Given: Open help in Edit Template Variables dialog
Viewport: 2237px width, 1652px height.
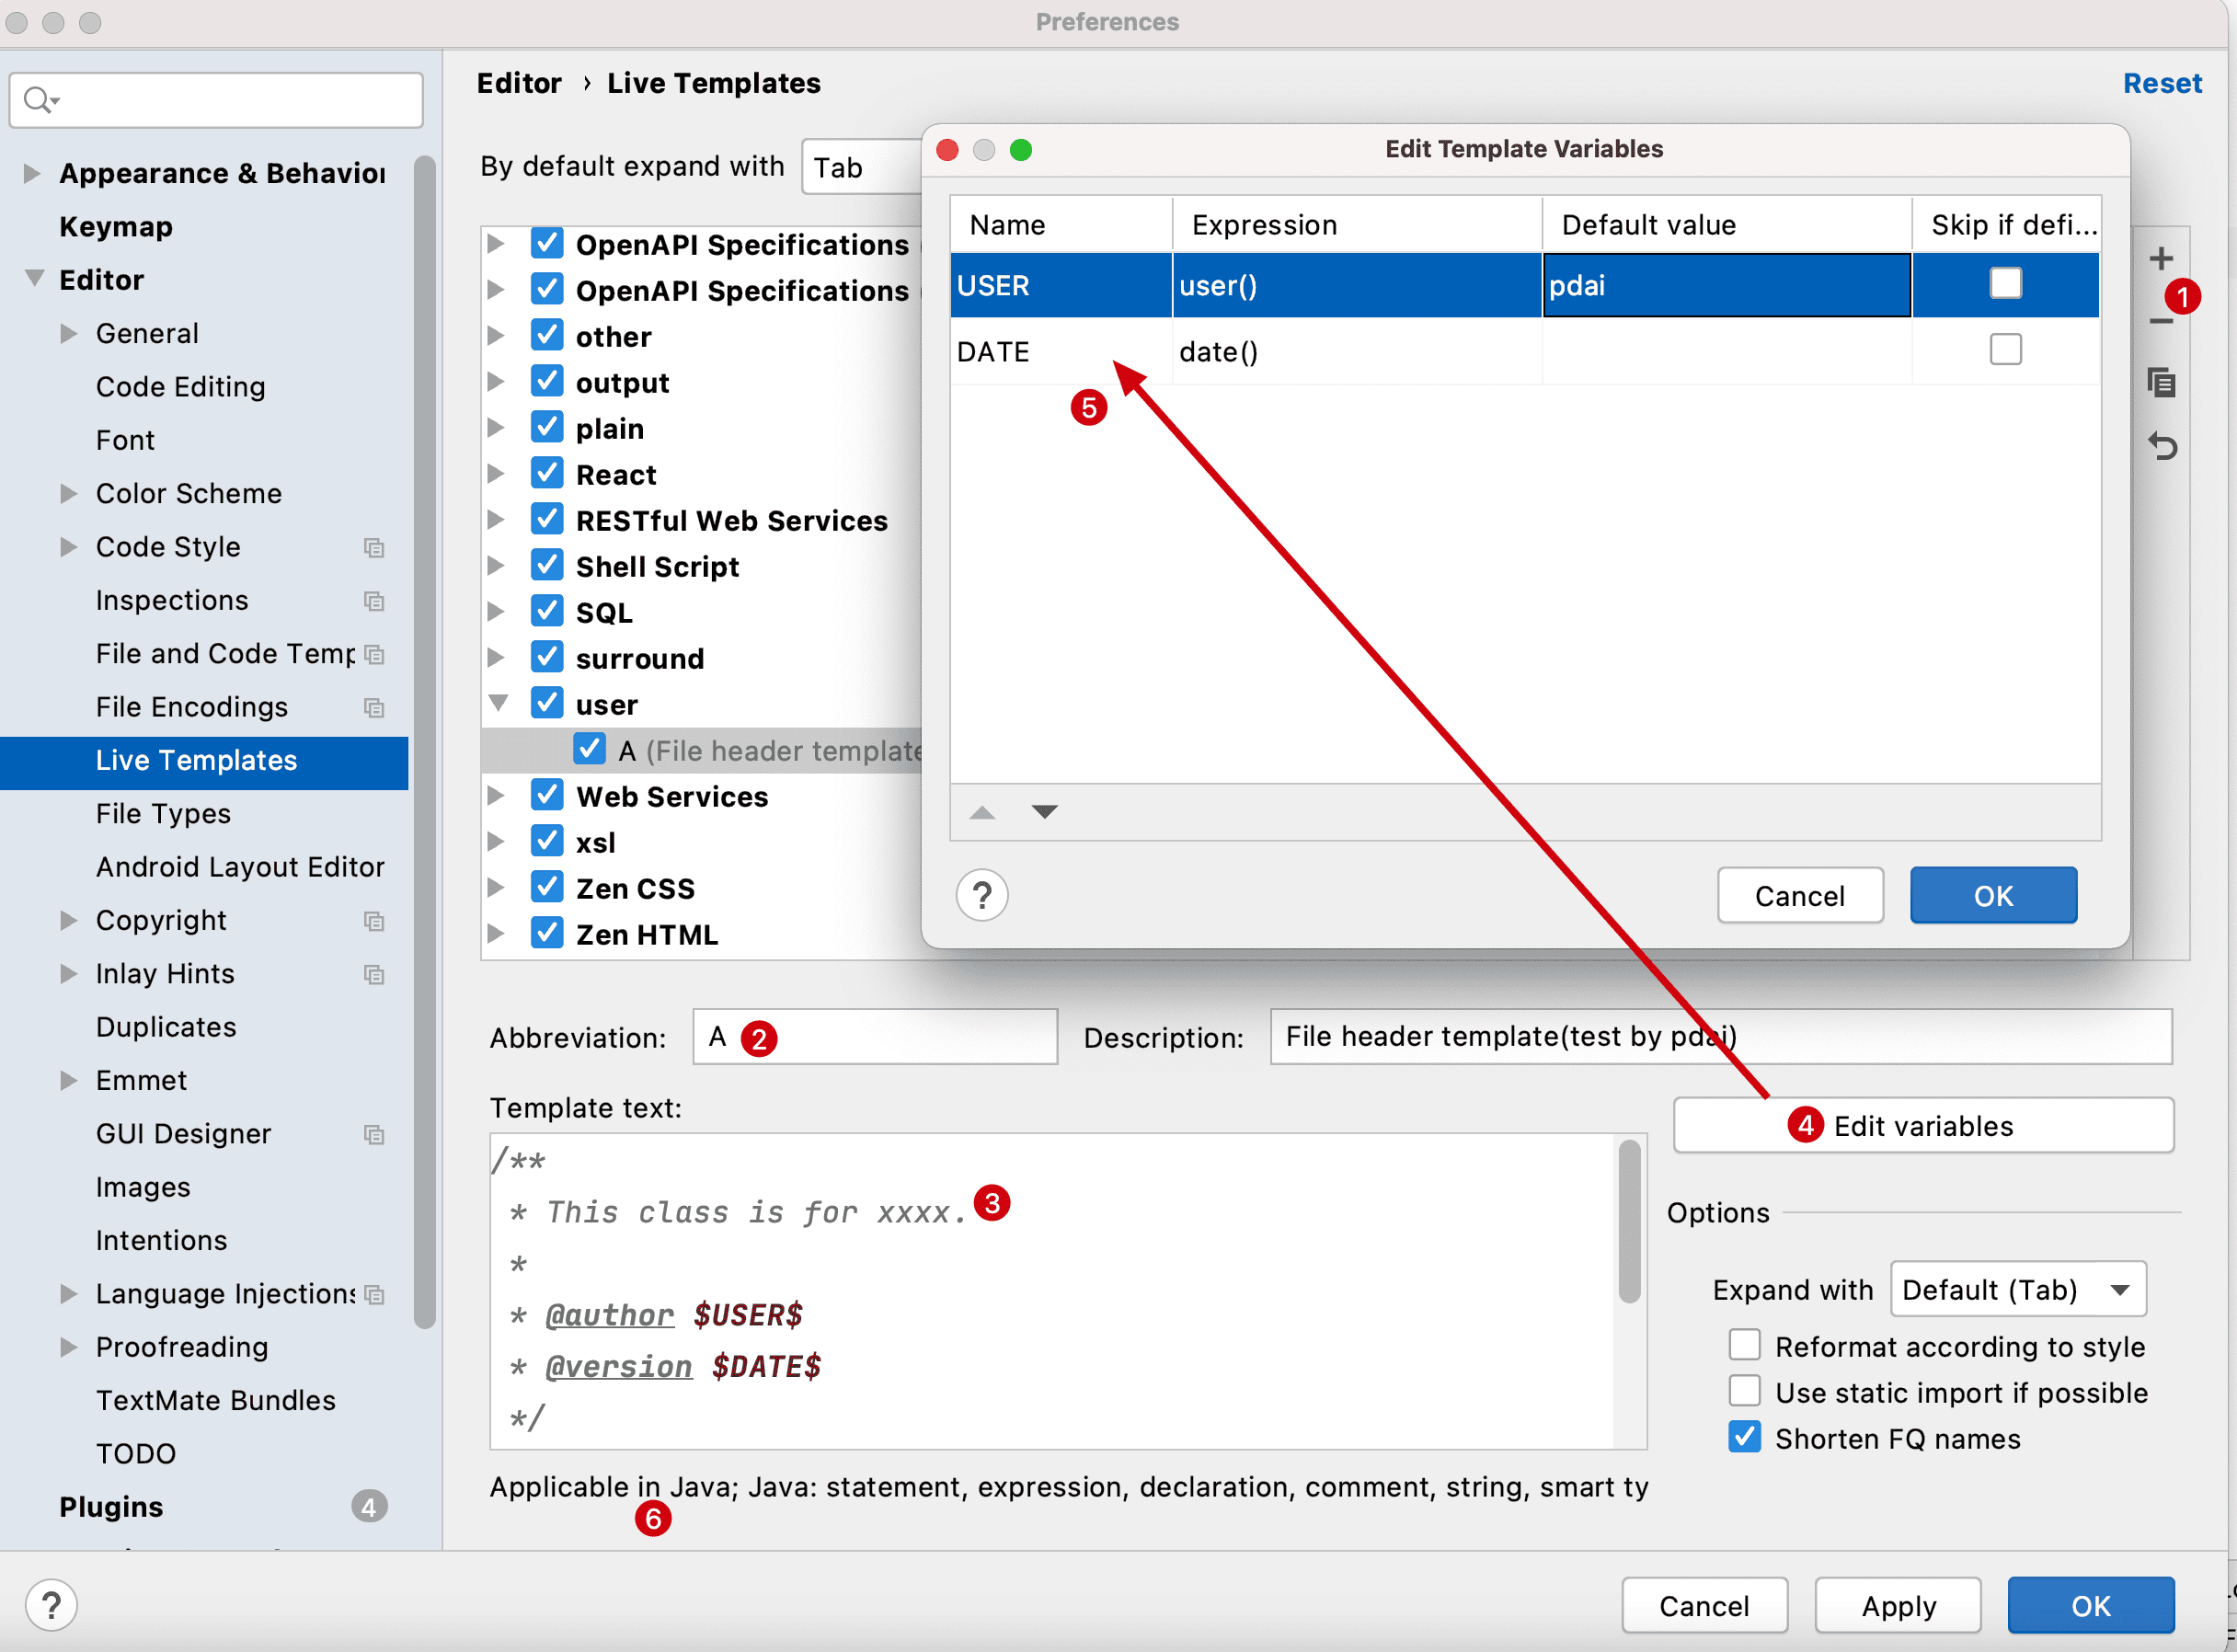Looking at the screenshot, I should [981, 895].
